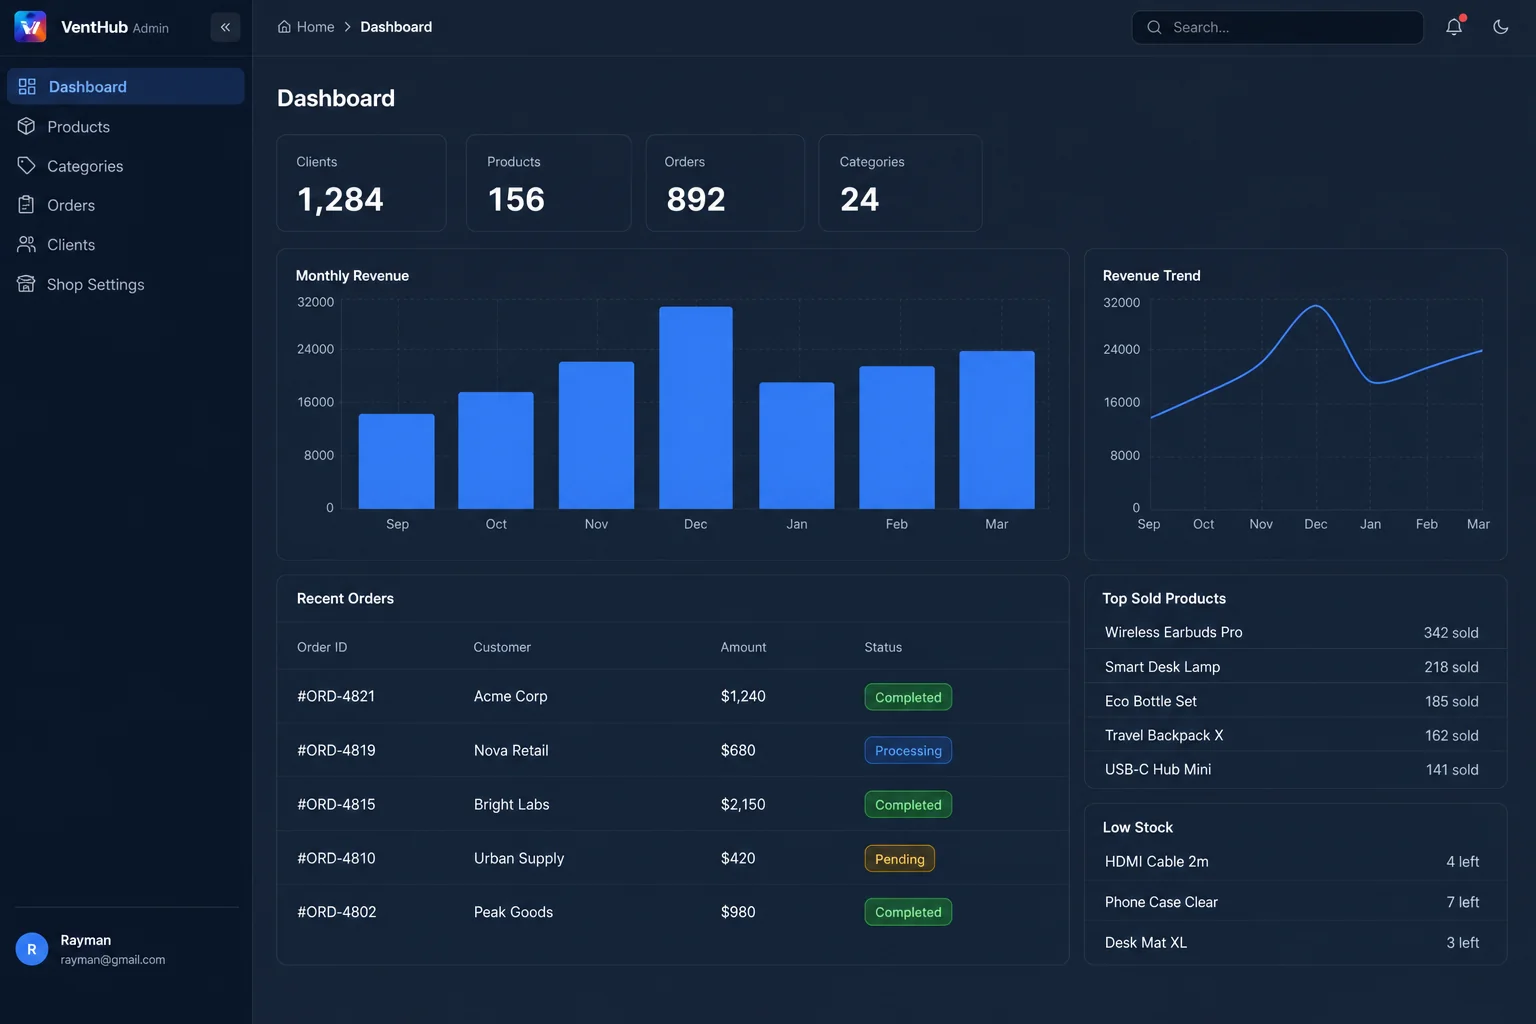Screen dimensions: 1536x1024
Task: Collapse the sidebar with double-chevron button
Action: click(225, 27)
